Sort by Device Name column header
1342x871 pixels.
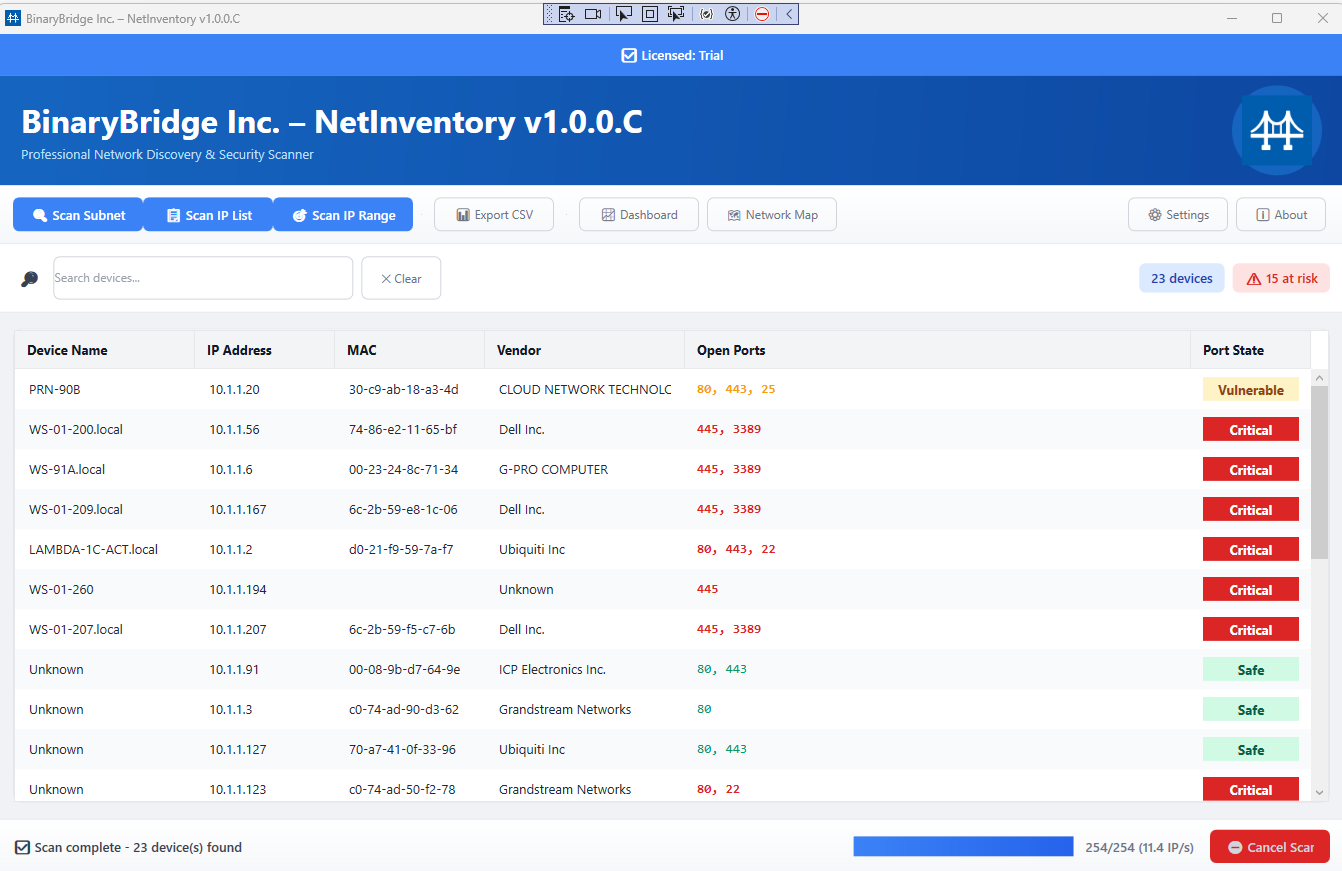click(x=104, y=350)
